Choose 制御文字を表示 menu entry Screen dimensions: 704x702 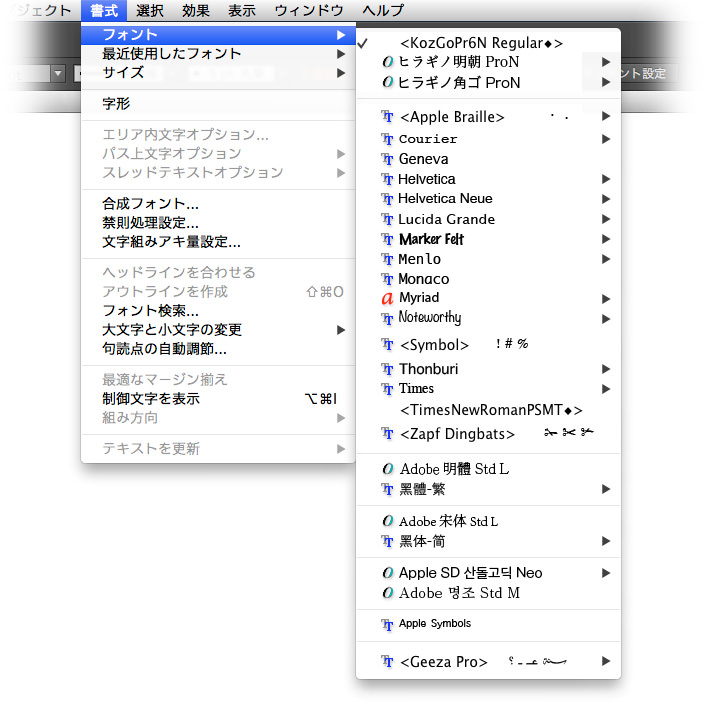click(x=218, y=399)
